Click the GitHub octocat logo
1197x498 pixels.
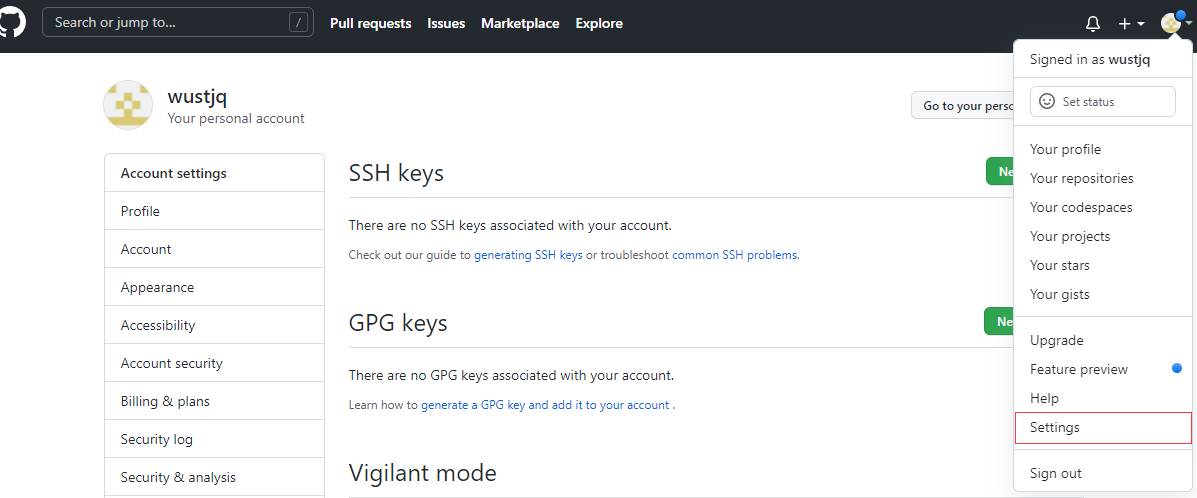click(12, 23)
